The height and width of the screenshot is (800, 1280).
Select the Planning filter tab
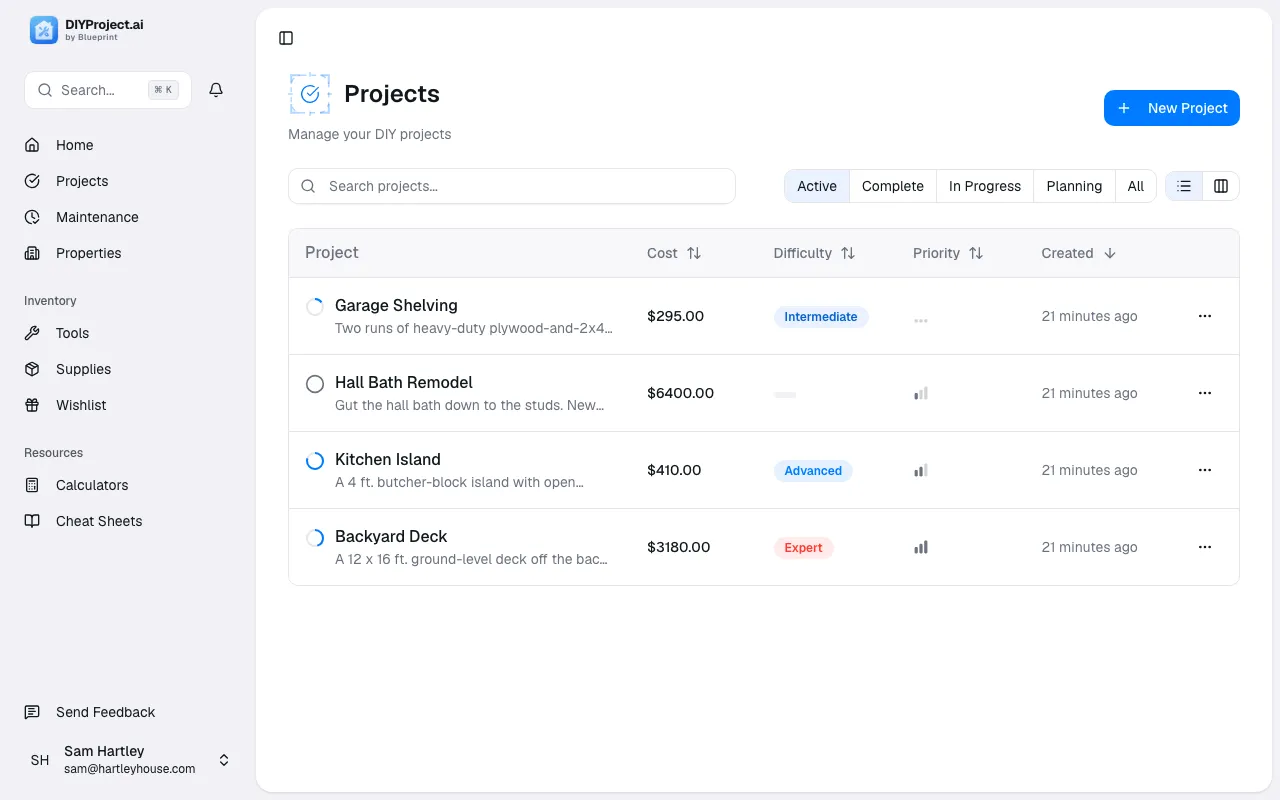[x=1074, y=186]
